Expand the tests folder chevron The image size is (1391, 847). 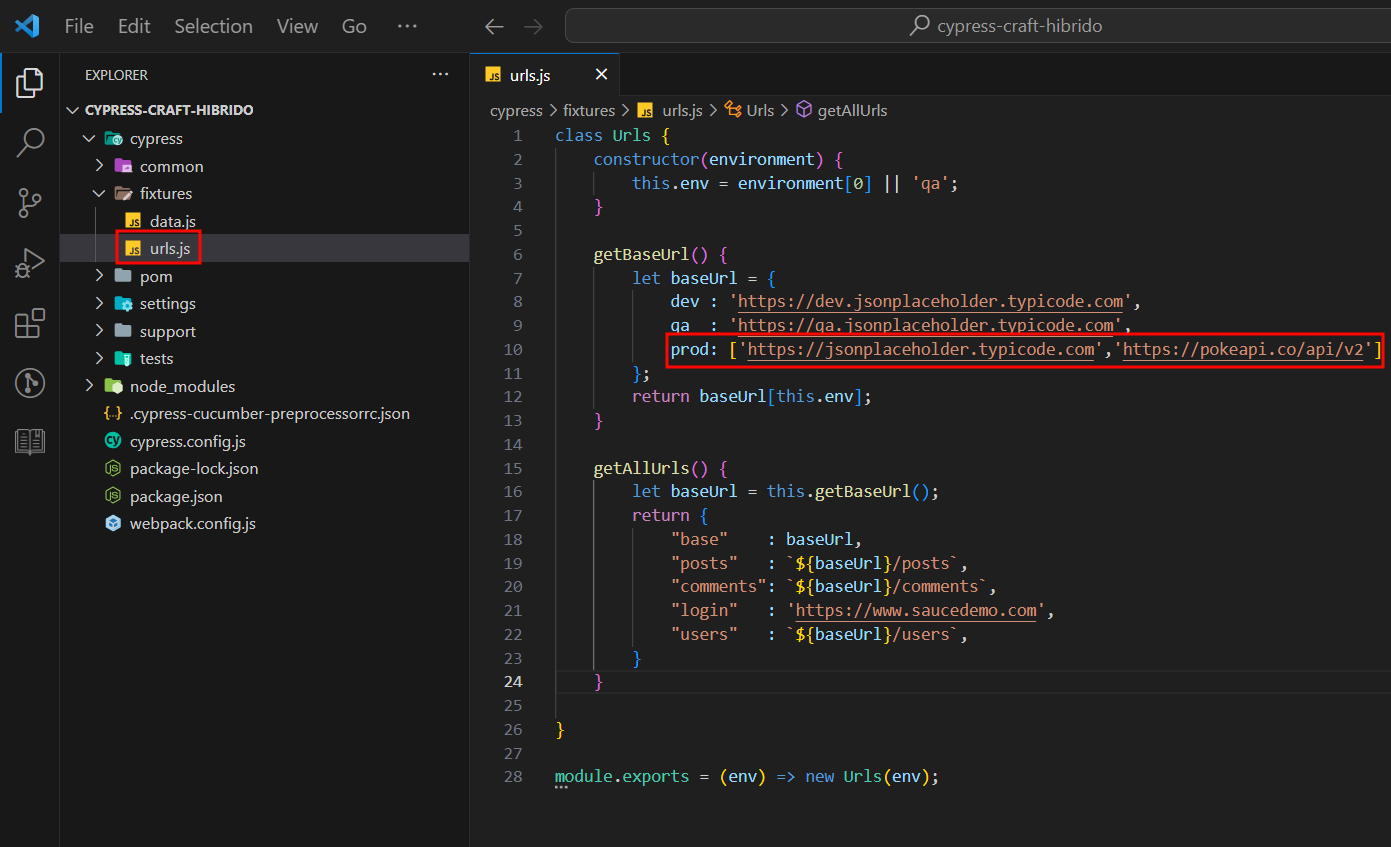click(99, 358)
